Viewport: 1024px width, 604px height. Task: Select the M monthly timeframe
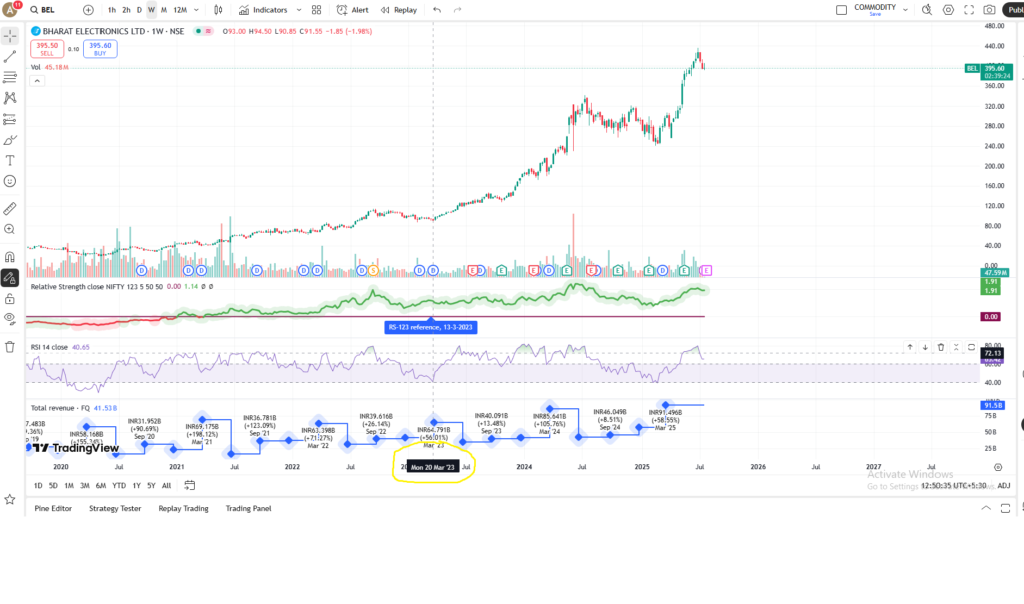click(164, 10)
